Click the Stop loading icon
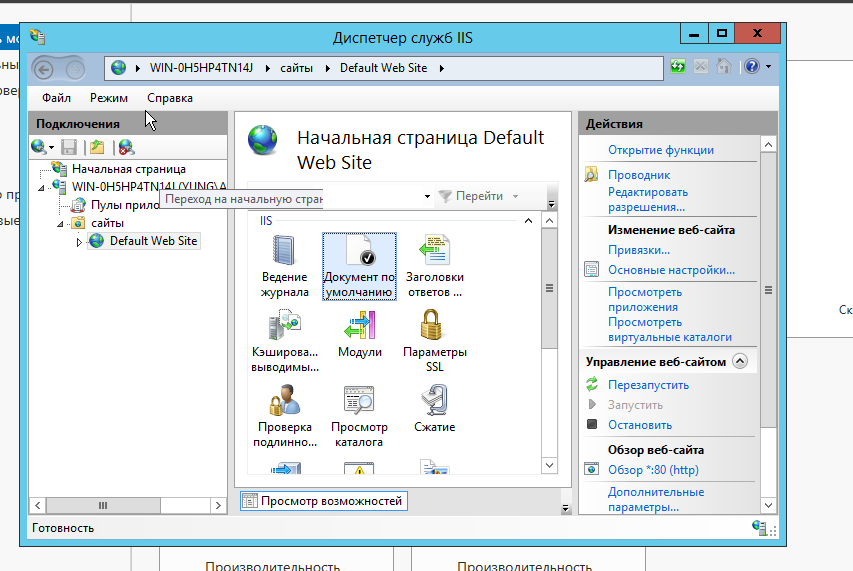853x571 pixels. point(701,66)
